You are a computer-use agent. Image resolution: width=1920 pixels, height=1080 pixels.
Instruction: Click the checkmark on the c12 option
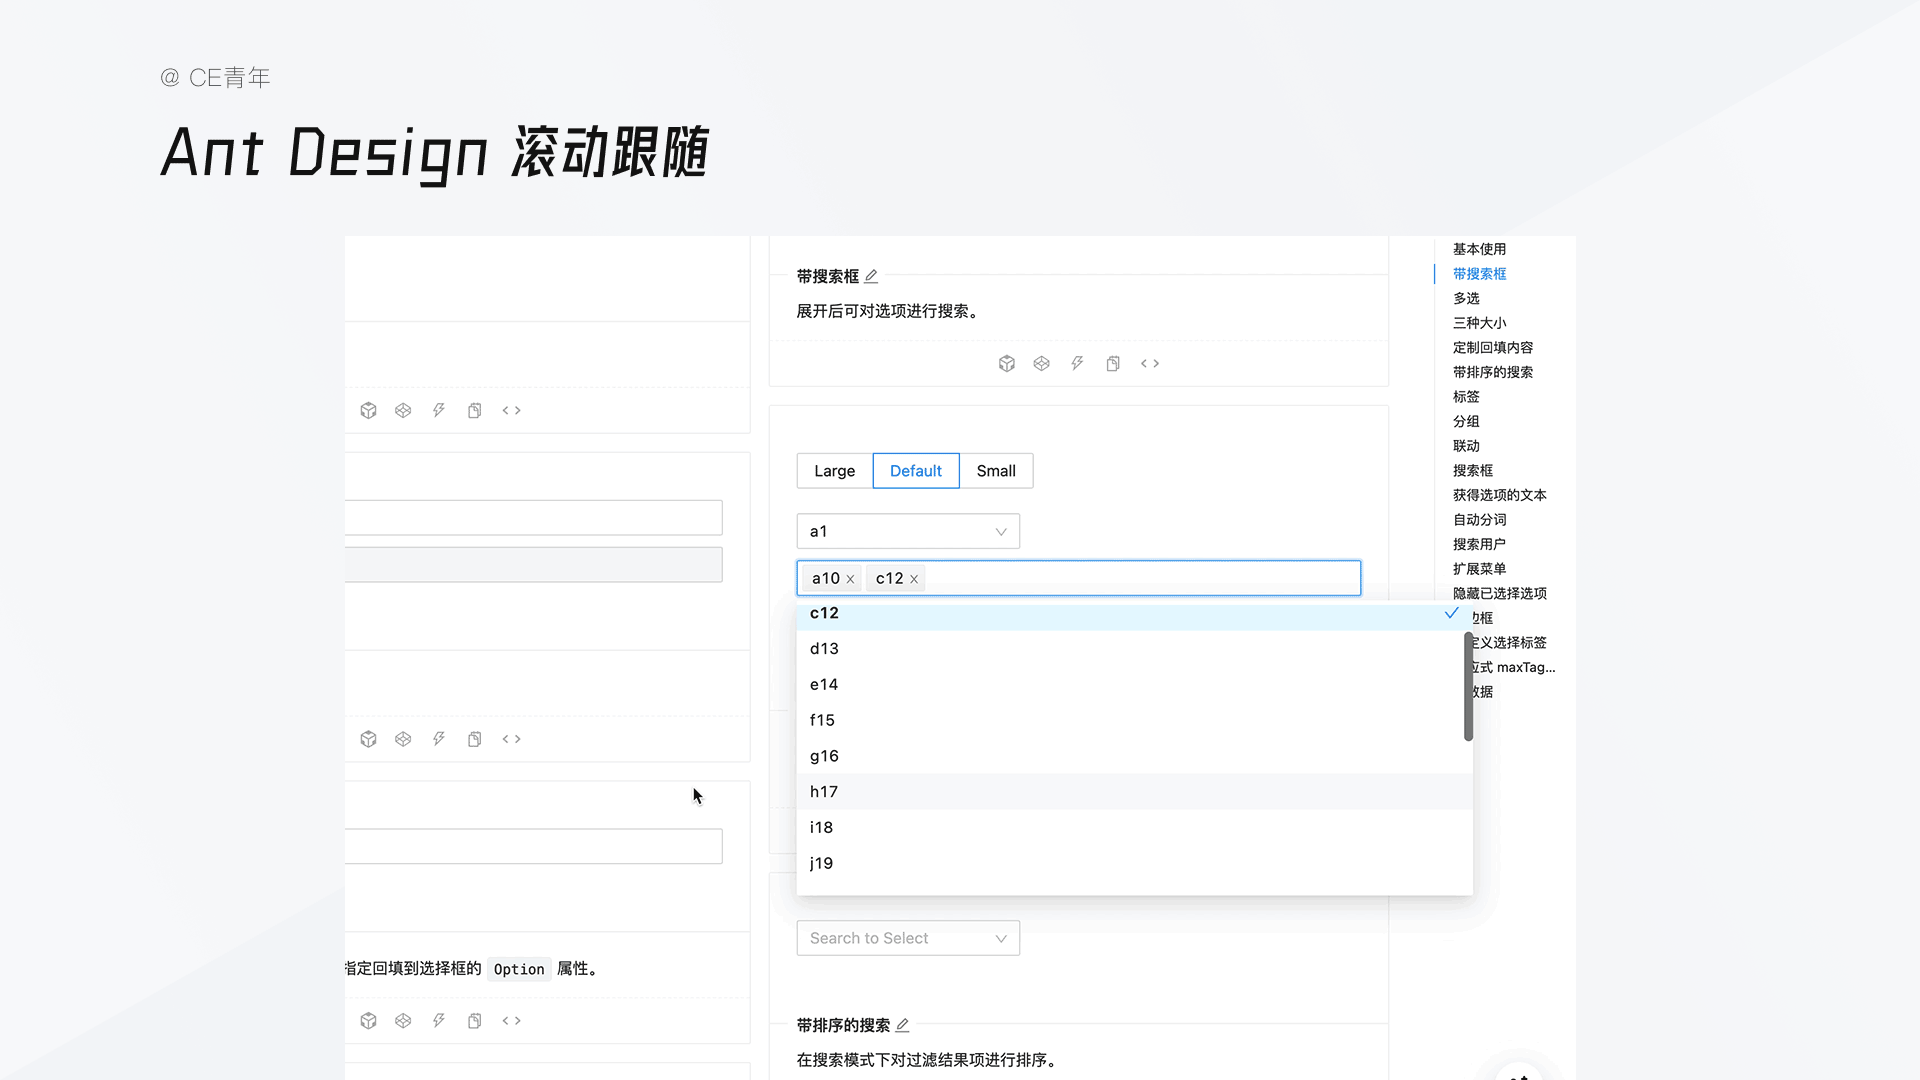[1452, 613]
